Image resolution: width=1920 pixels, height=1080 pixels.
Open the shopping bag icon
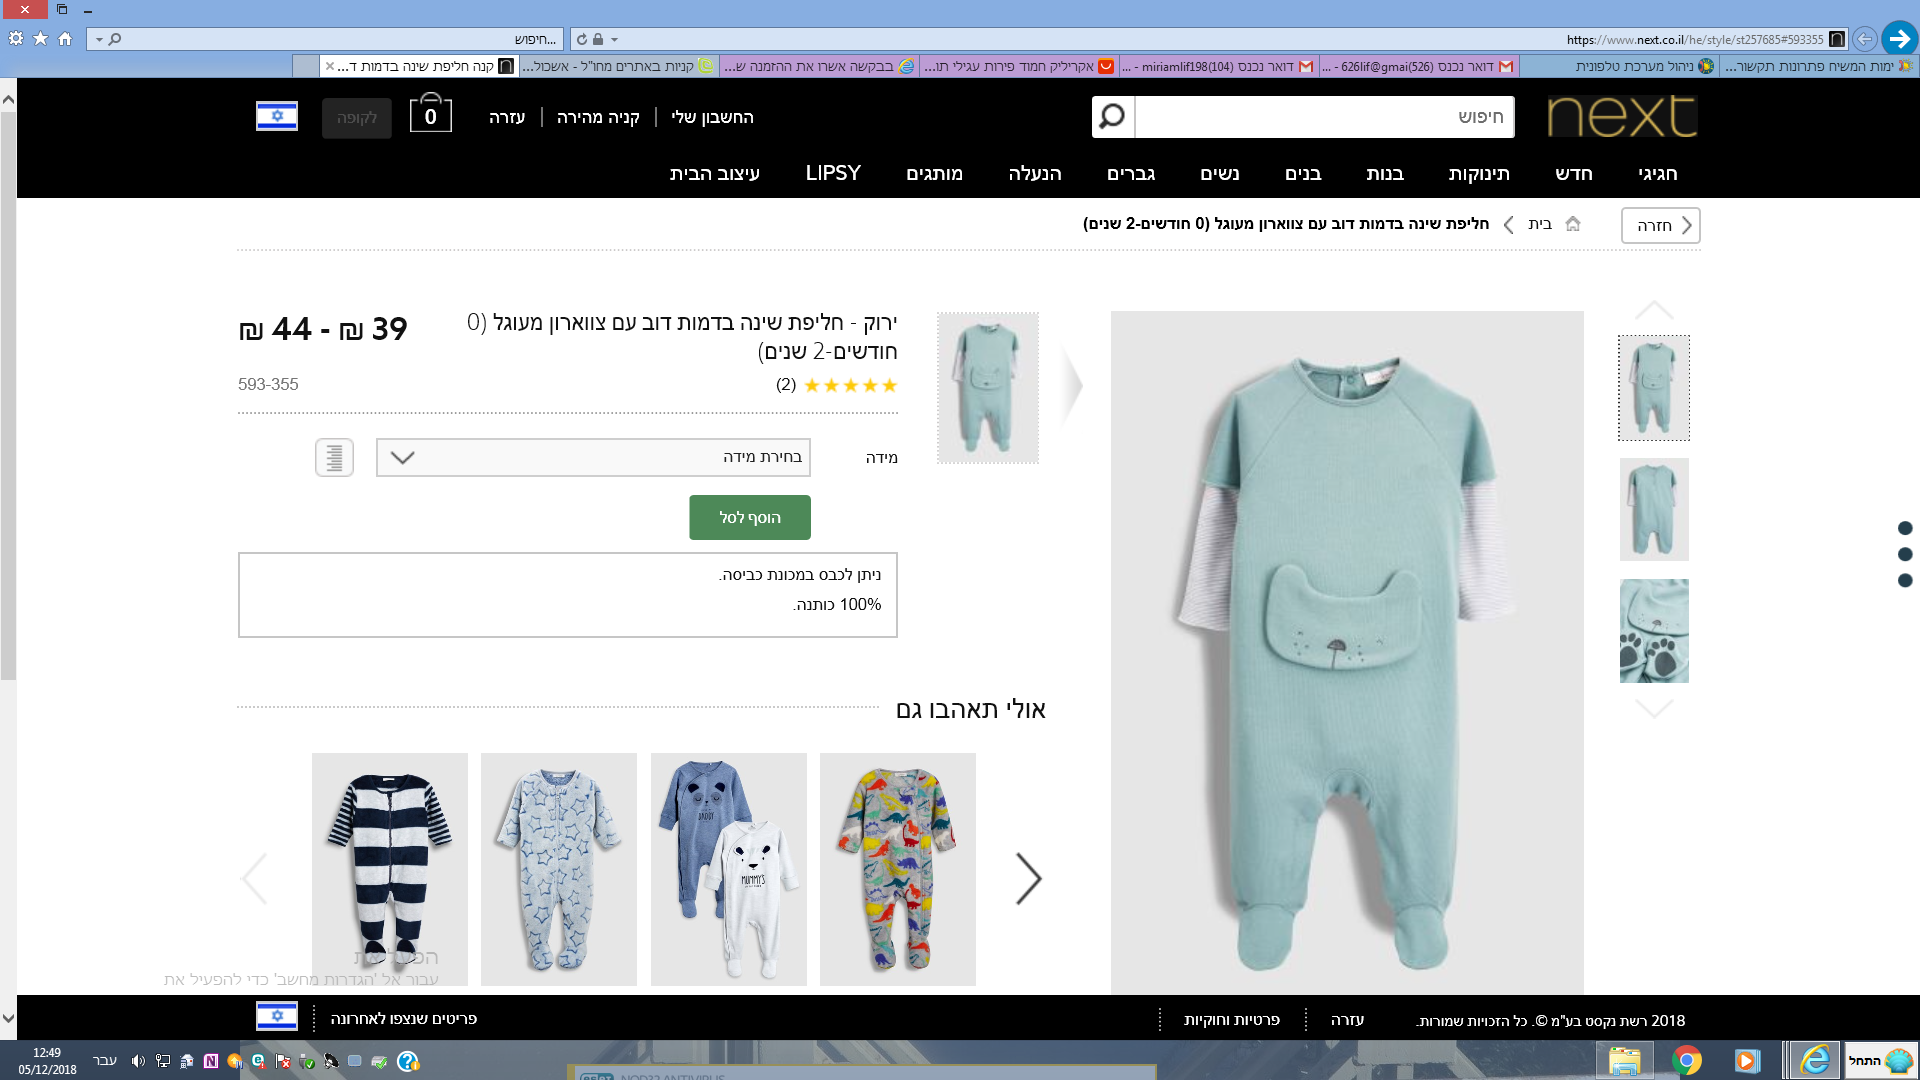coord(430,115)
